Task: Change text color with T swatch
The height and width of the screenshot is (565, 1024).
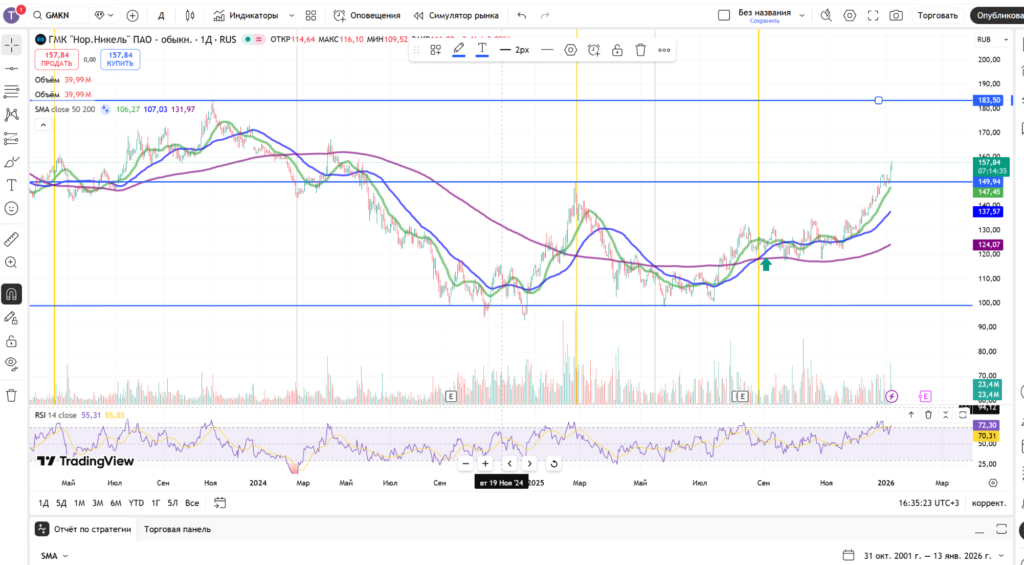Action: pos(482,50)
